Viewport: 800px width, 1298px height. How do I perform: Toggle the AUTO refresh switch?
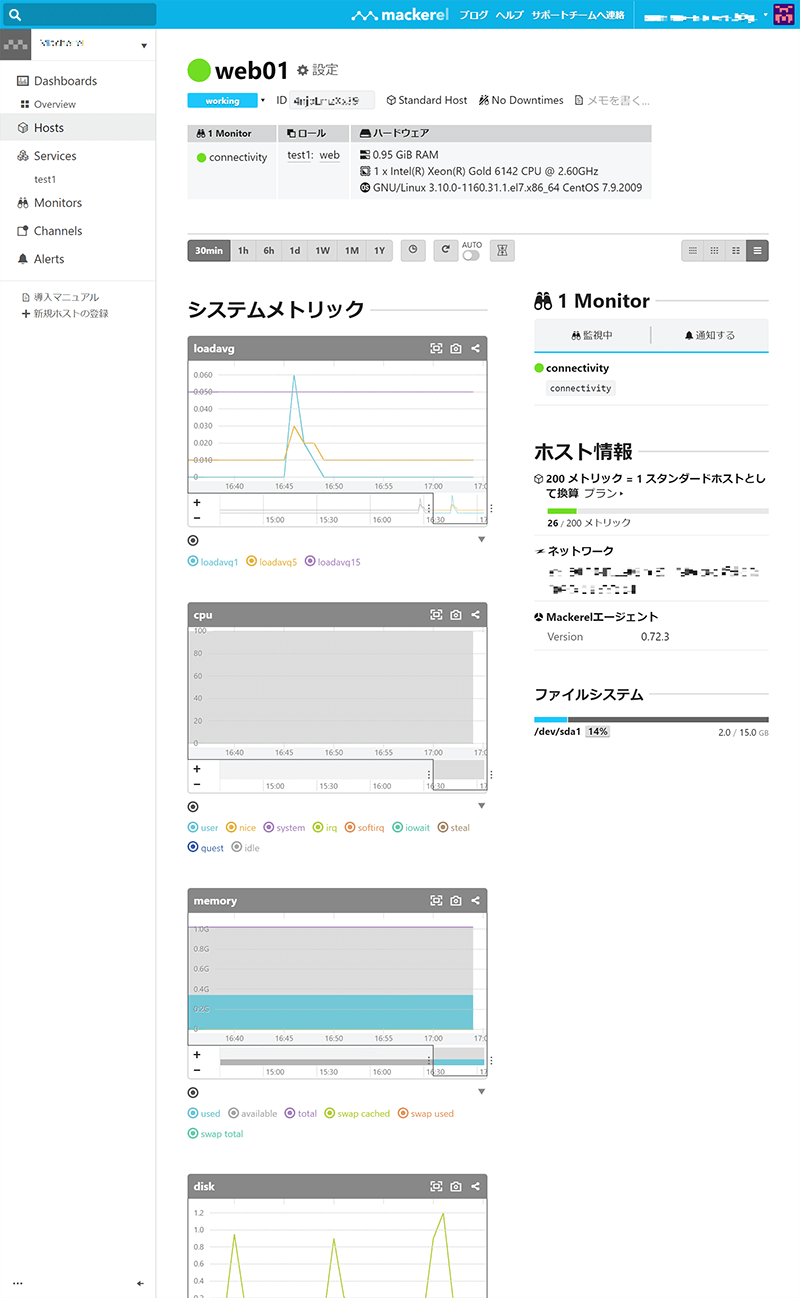[470, 256]
